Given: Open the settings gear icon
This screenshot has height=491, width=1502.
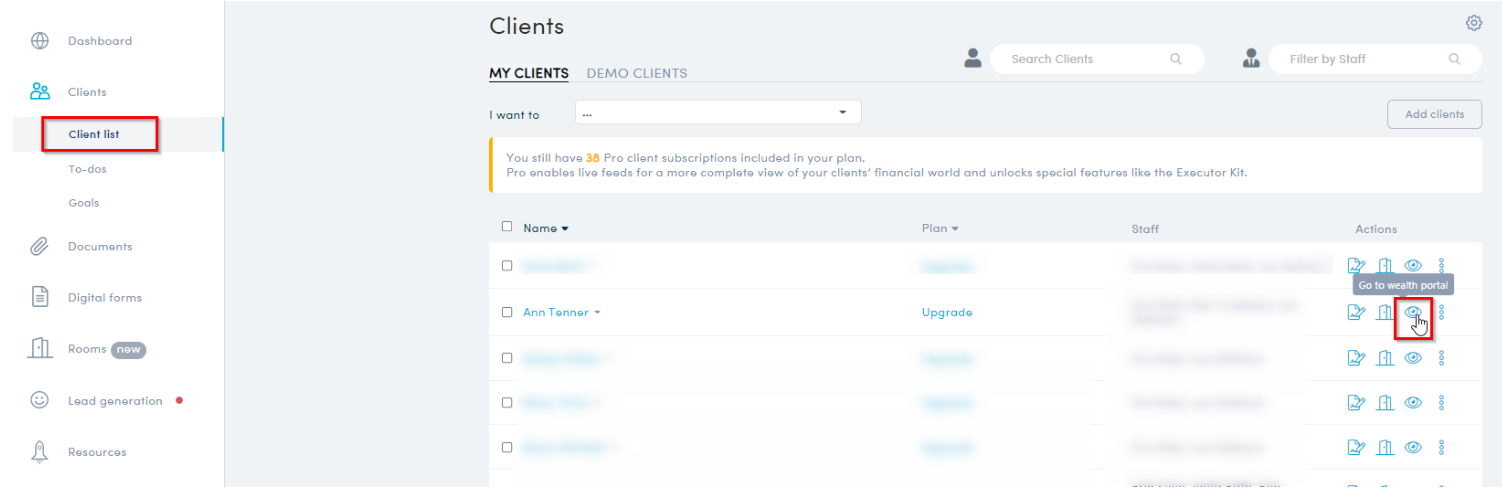Looking at the screenshot, I should (x=1473, y=23).
